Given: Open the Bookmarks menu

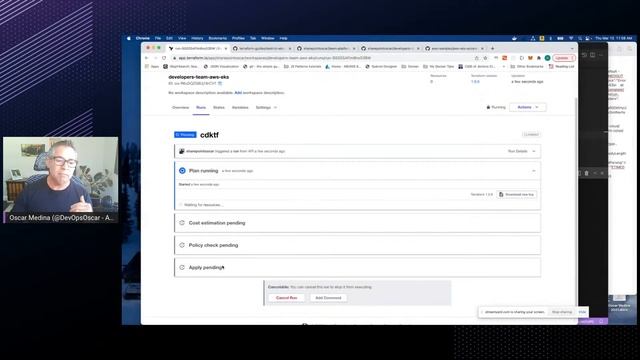Looking at the screenshot, I should tap(218, 38).
